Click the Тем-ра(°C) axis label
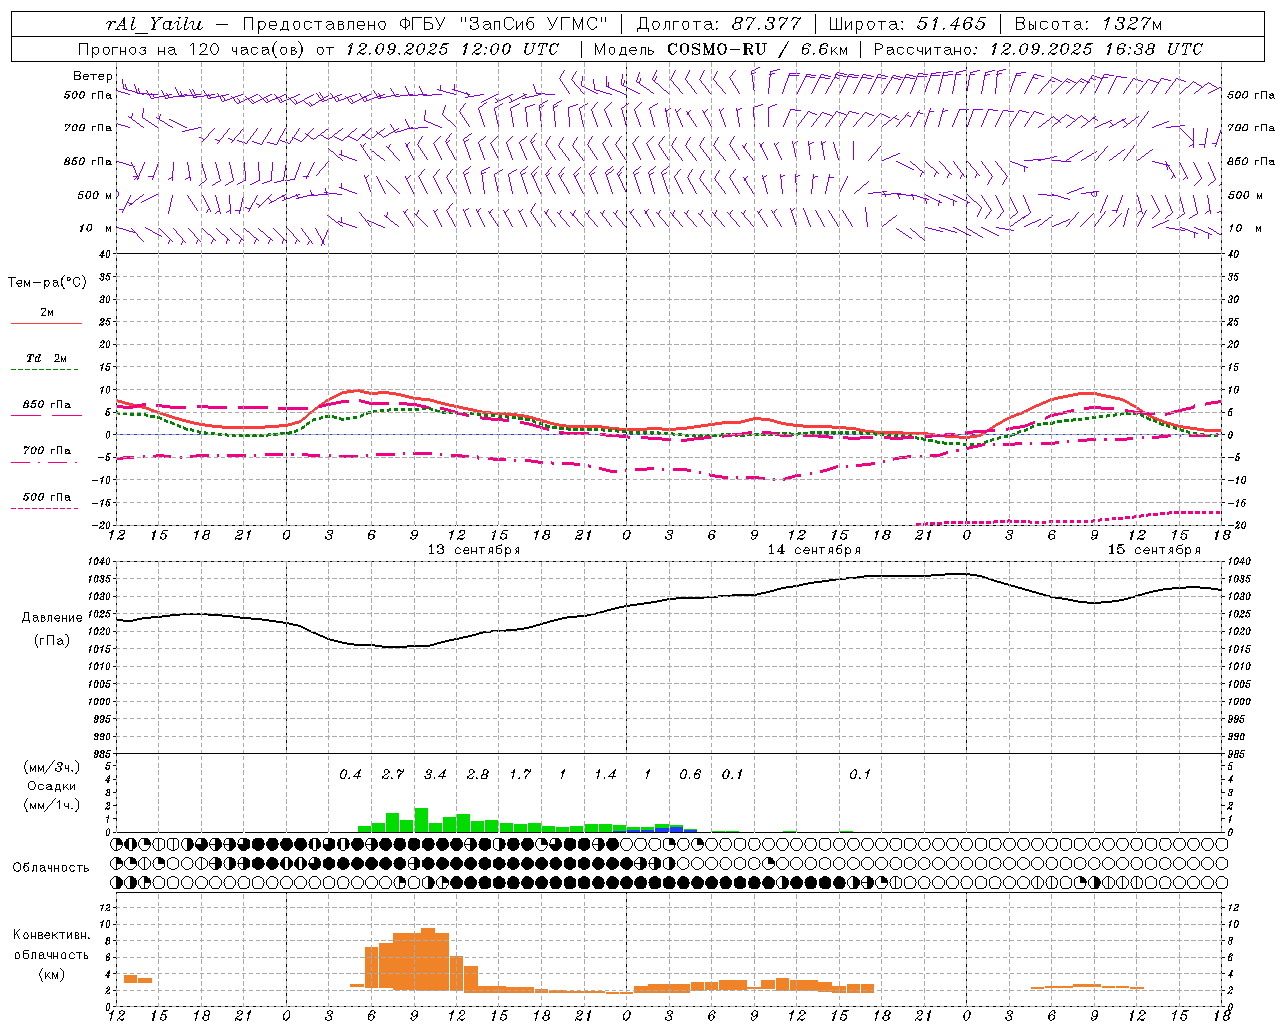Image resolution: width=1280 pixels, height=1024 pixels. coord(47,283)
